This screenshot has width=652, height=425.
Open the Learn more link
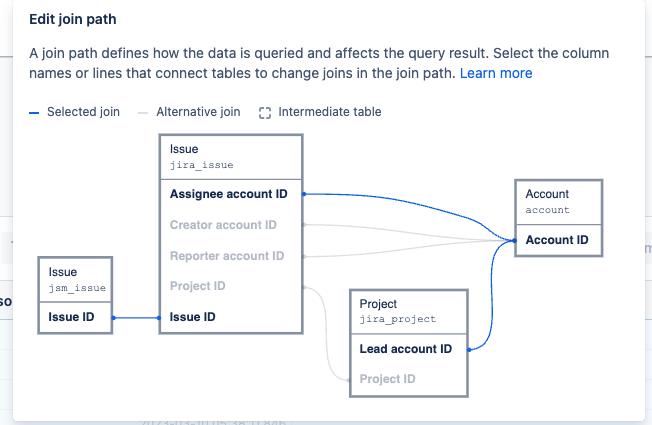[496, 73]
